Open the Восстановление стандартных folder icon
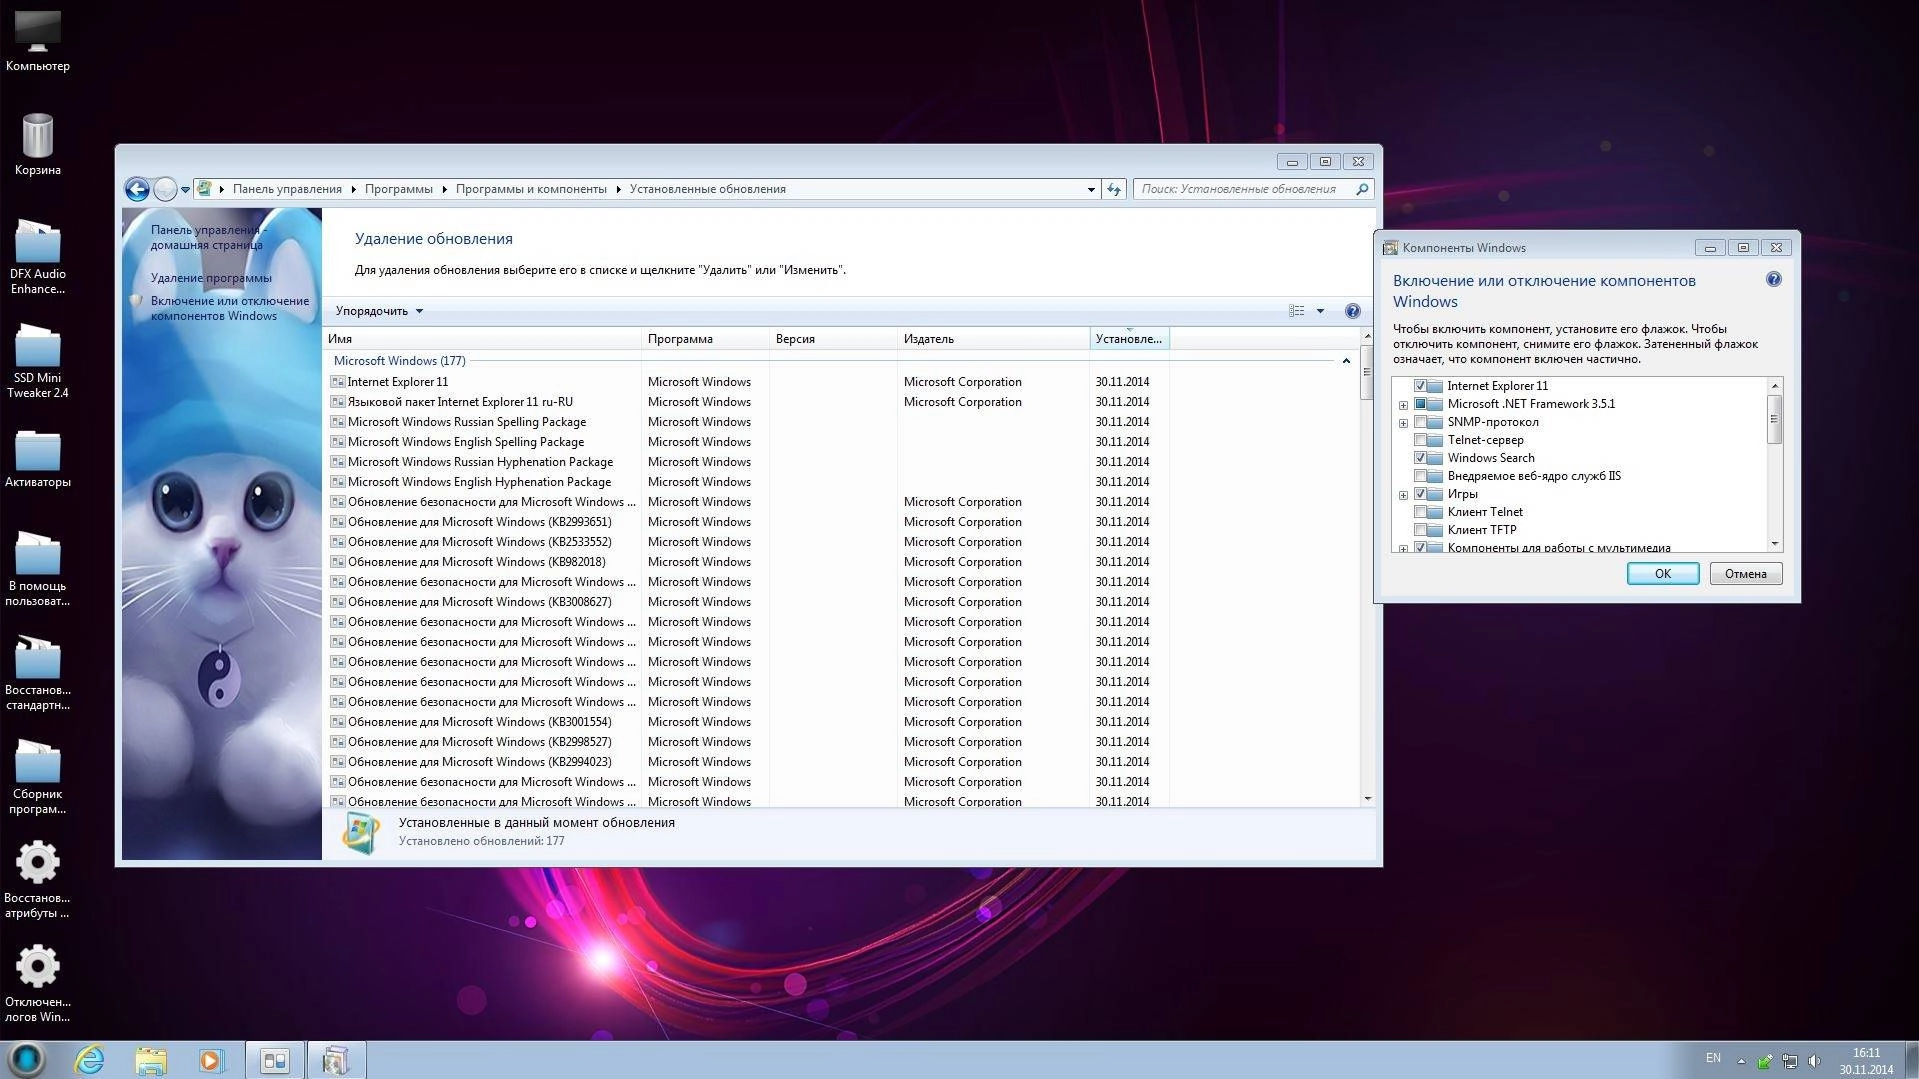The image size is (1919, 1079). click(38, 673)
